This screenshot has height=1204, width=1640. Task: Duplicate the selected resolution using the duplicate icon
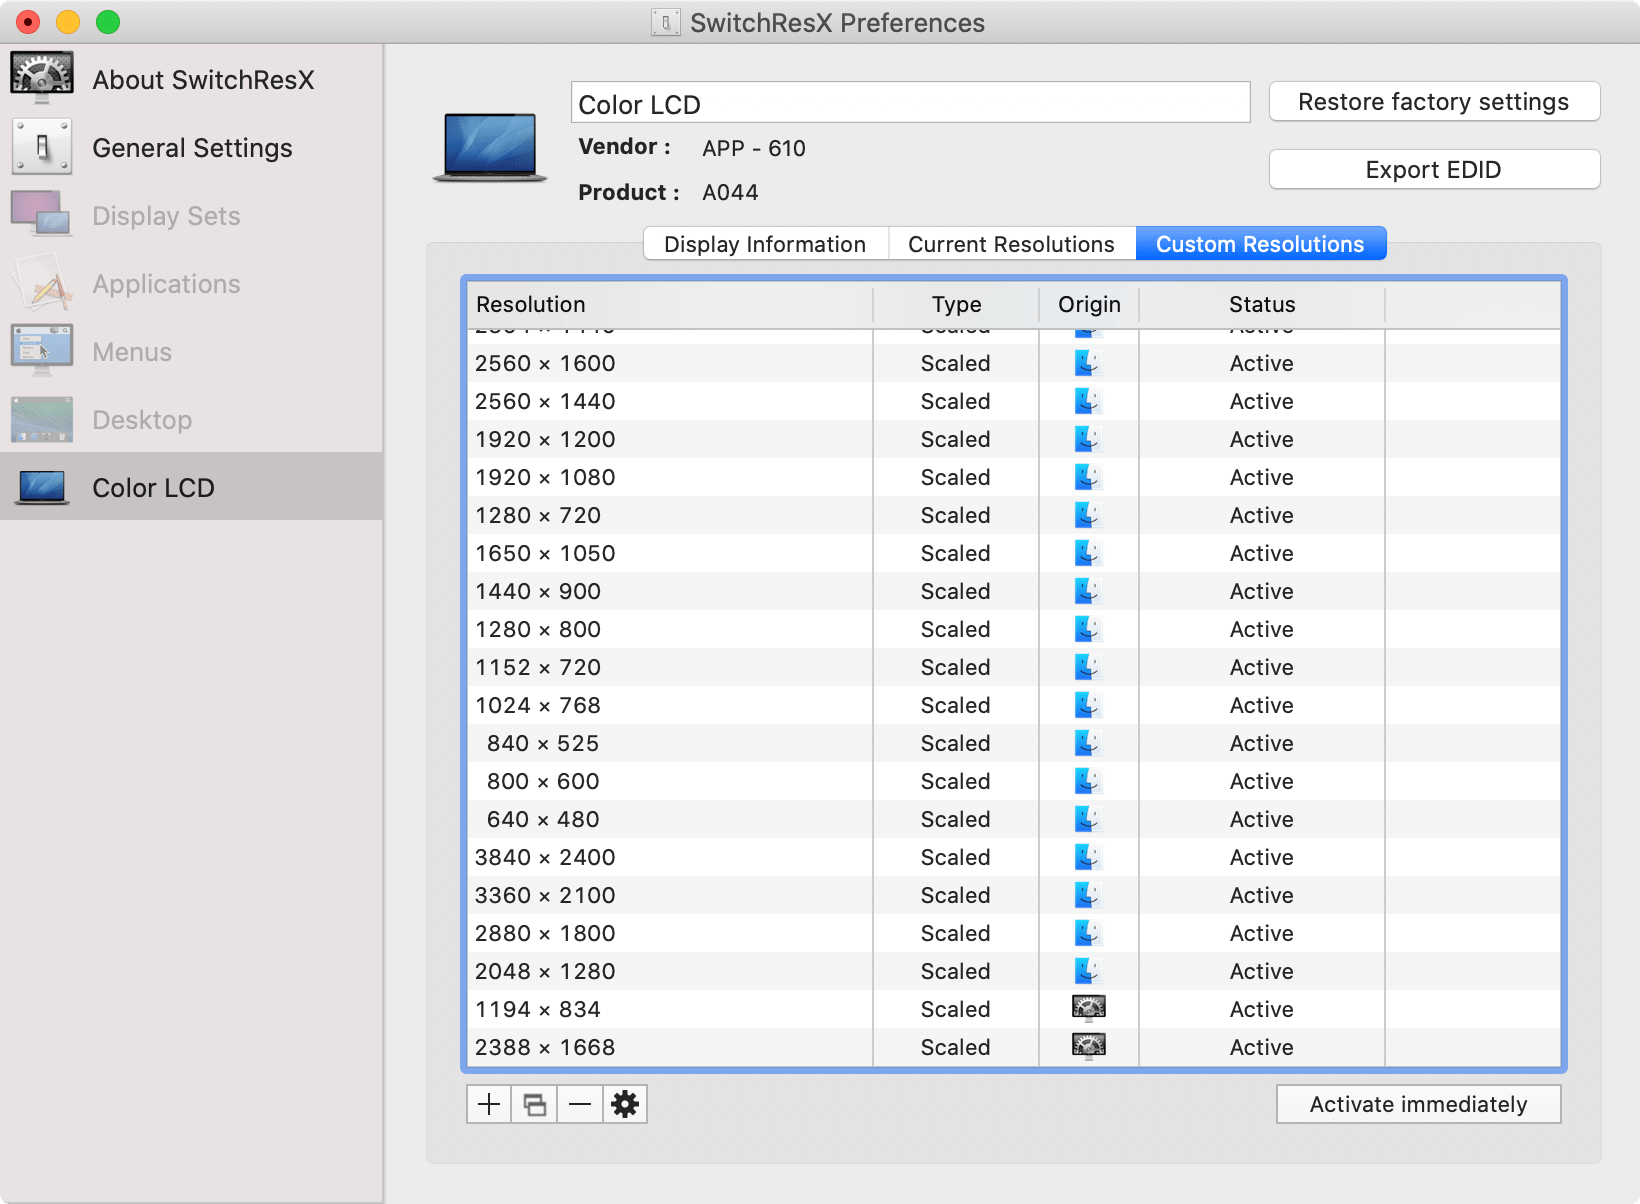[535, 1104]
